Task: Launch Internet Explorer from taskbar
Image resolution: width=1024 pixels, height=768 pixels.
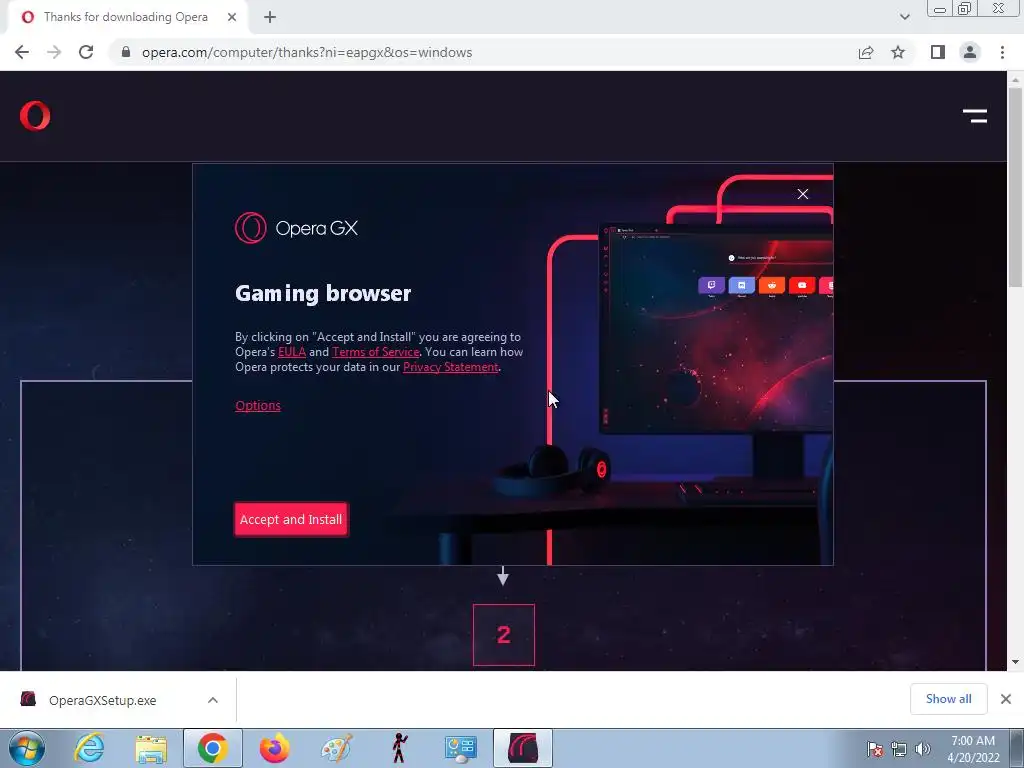Action: pyautogui.click(x=89, y=748)
